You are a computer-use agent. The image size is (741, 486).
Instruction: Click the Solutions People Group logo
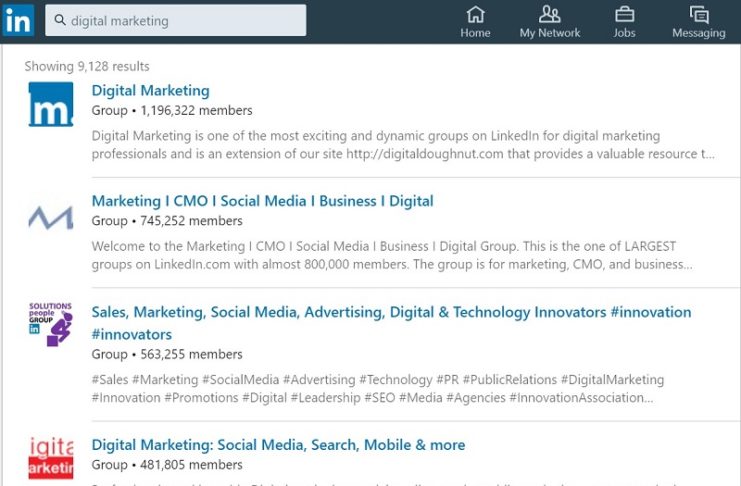[x=51, y=325]
